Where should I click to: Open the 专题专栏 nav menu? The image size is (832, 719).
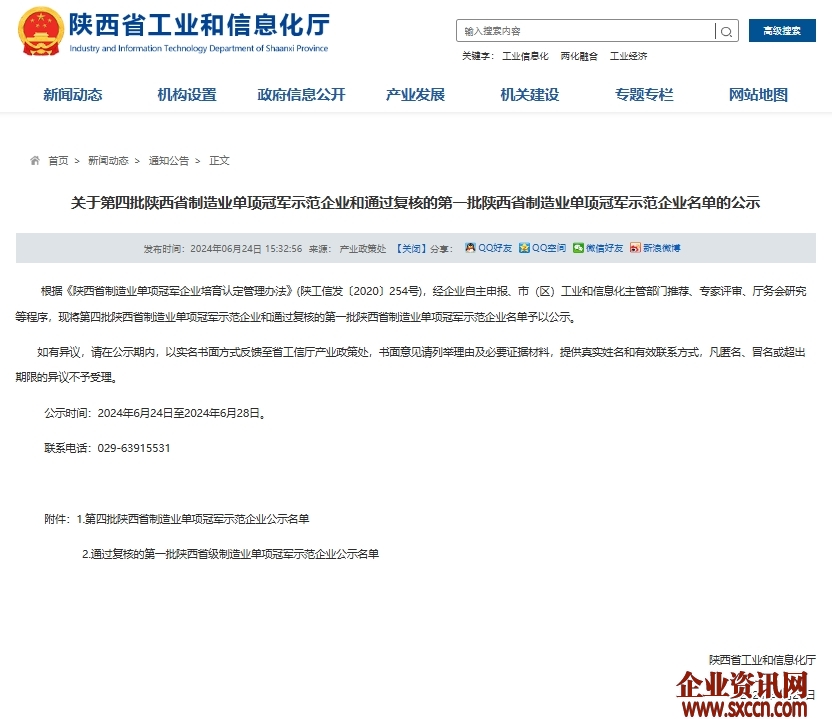click(x=644, y=95)
